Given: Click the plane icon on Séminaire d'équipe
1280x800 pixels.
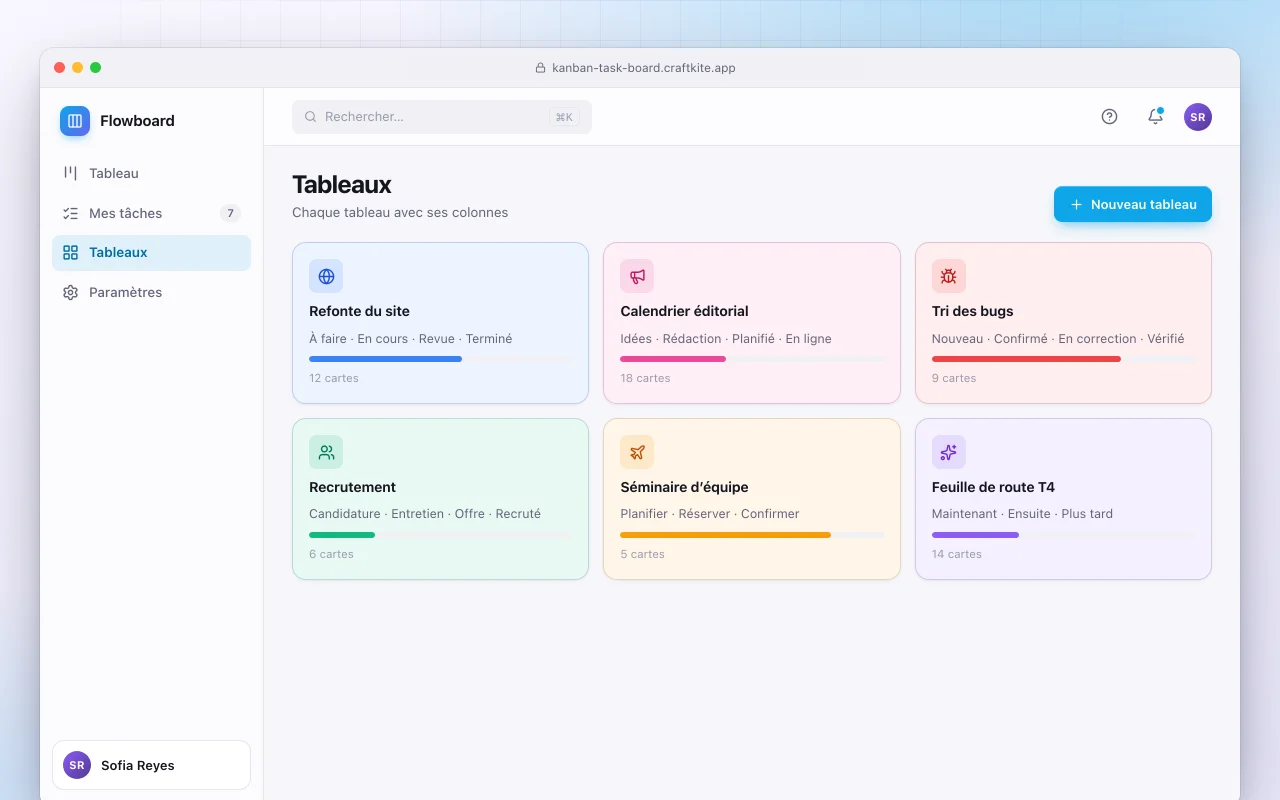Looking at the screenshot, I should (x=637, y=452).
